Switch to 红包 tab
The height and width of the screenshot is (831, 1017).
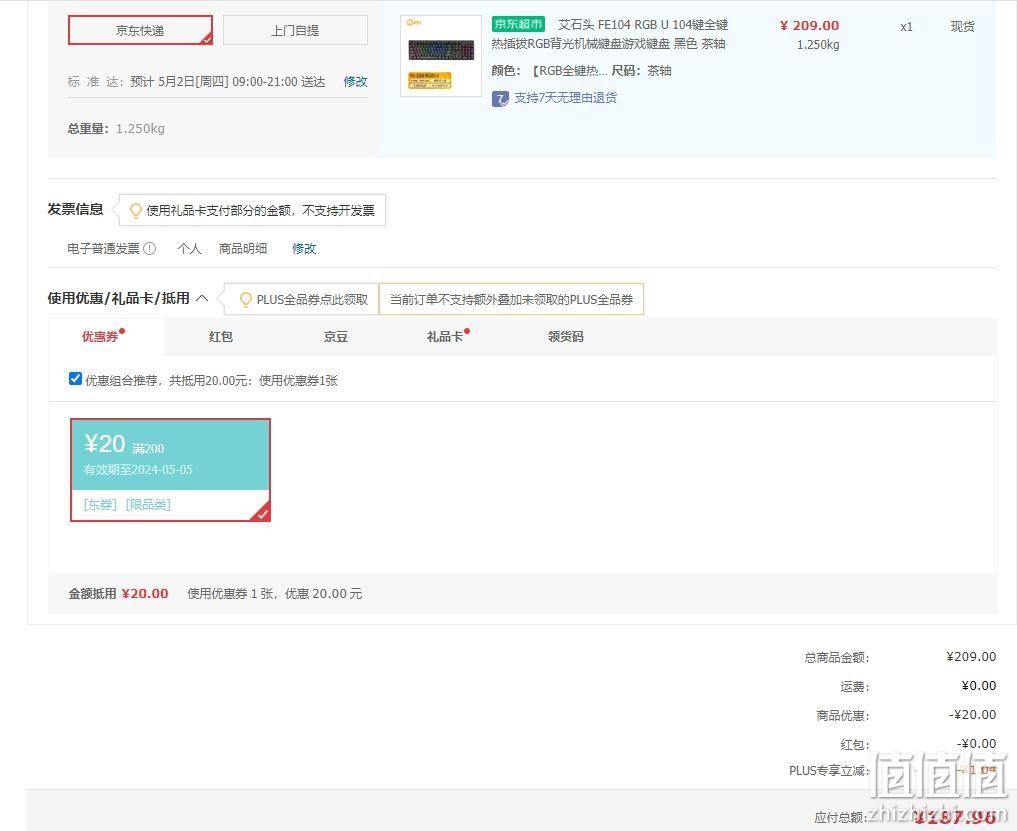(x=221, y=337)
